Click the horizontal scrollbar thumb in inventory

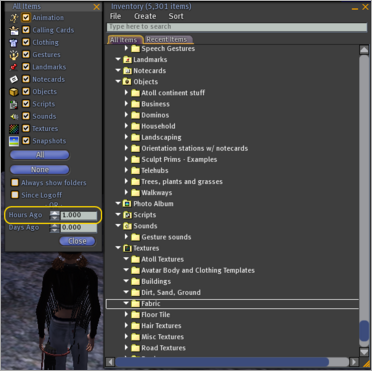[x=222, y=362]
